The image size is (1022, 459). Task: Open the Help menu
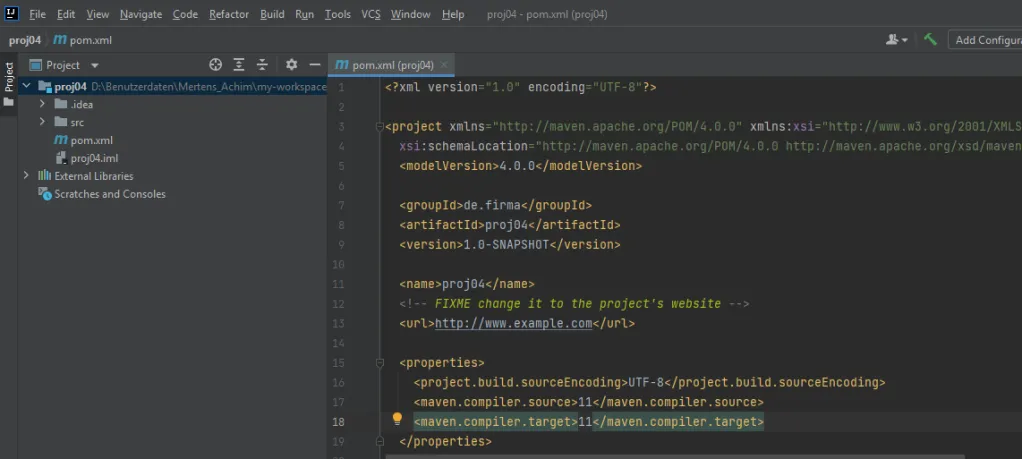[x=453, y=14]
